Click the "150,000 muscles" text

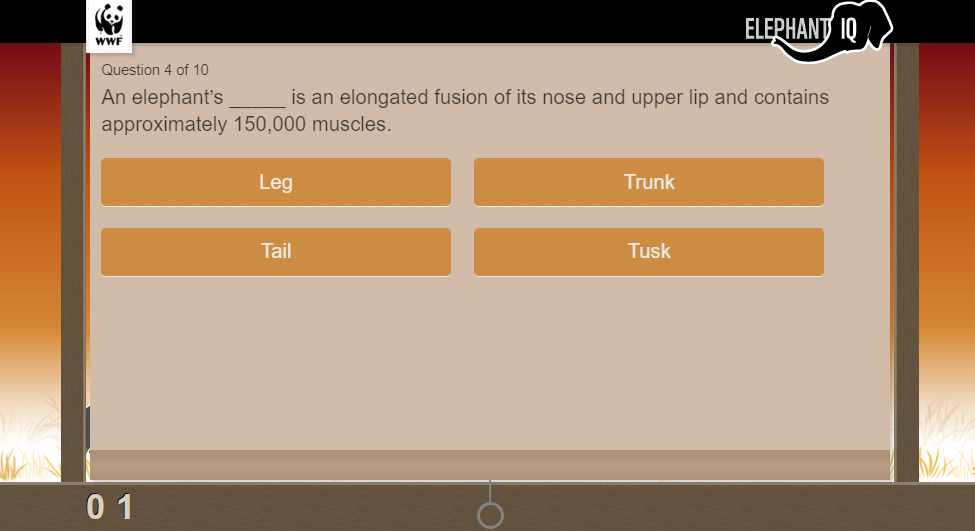pyautogui.click(x=312, y=124)
